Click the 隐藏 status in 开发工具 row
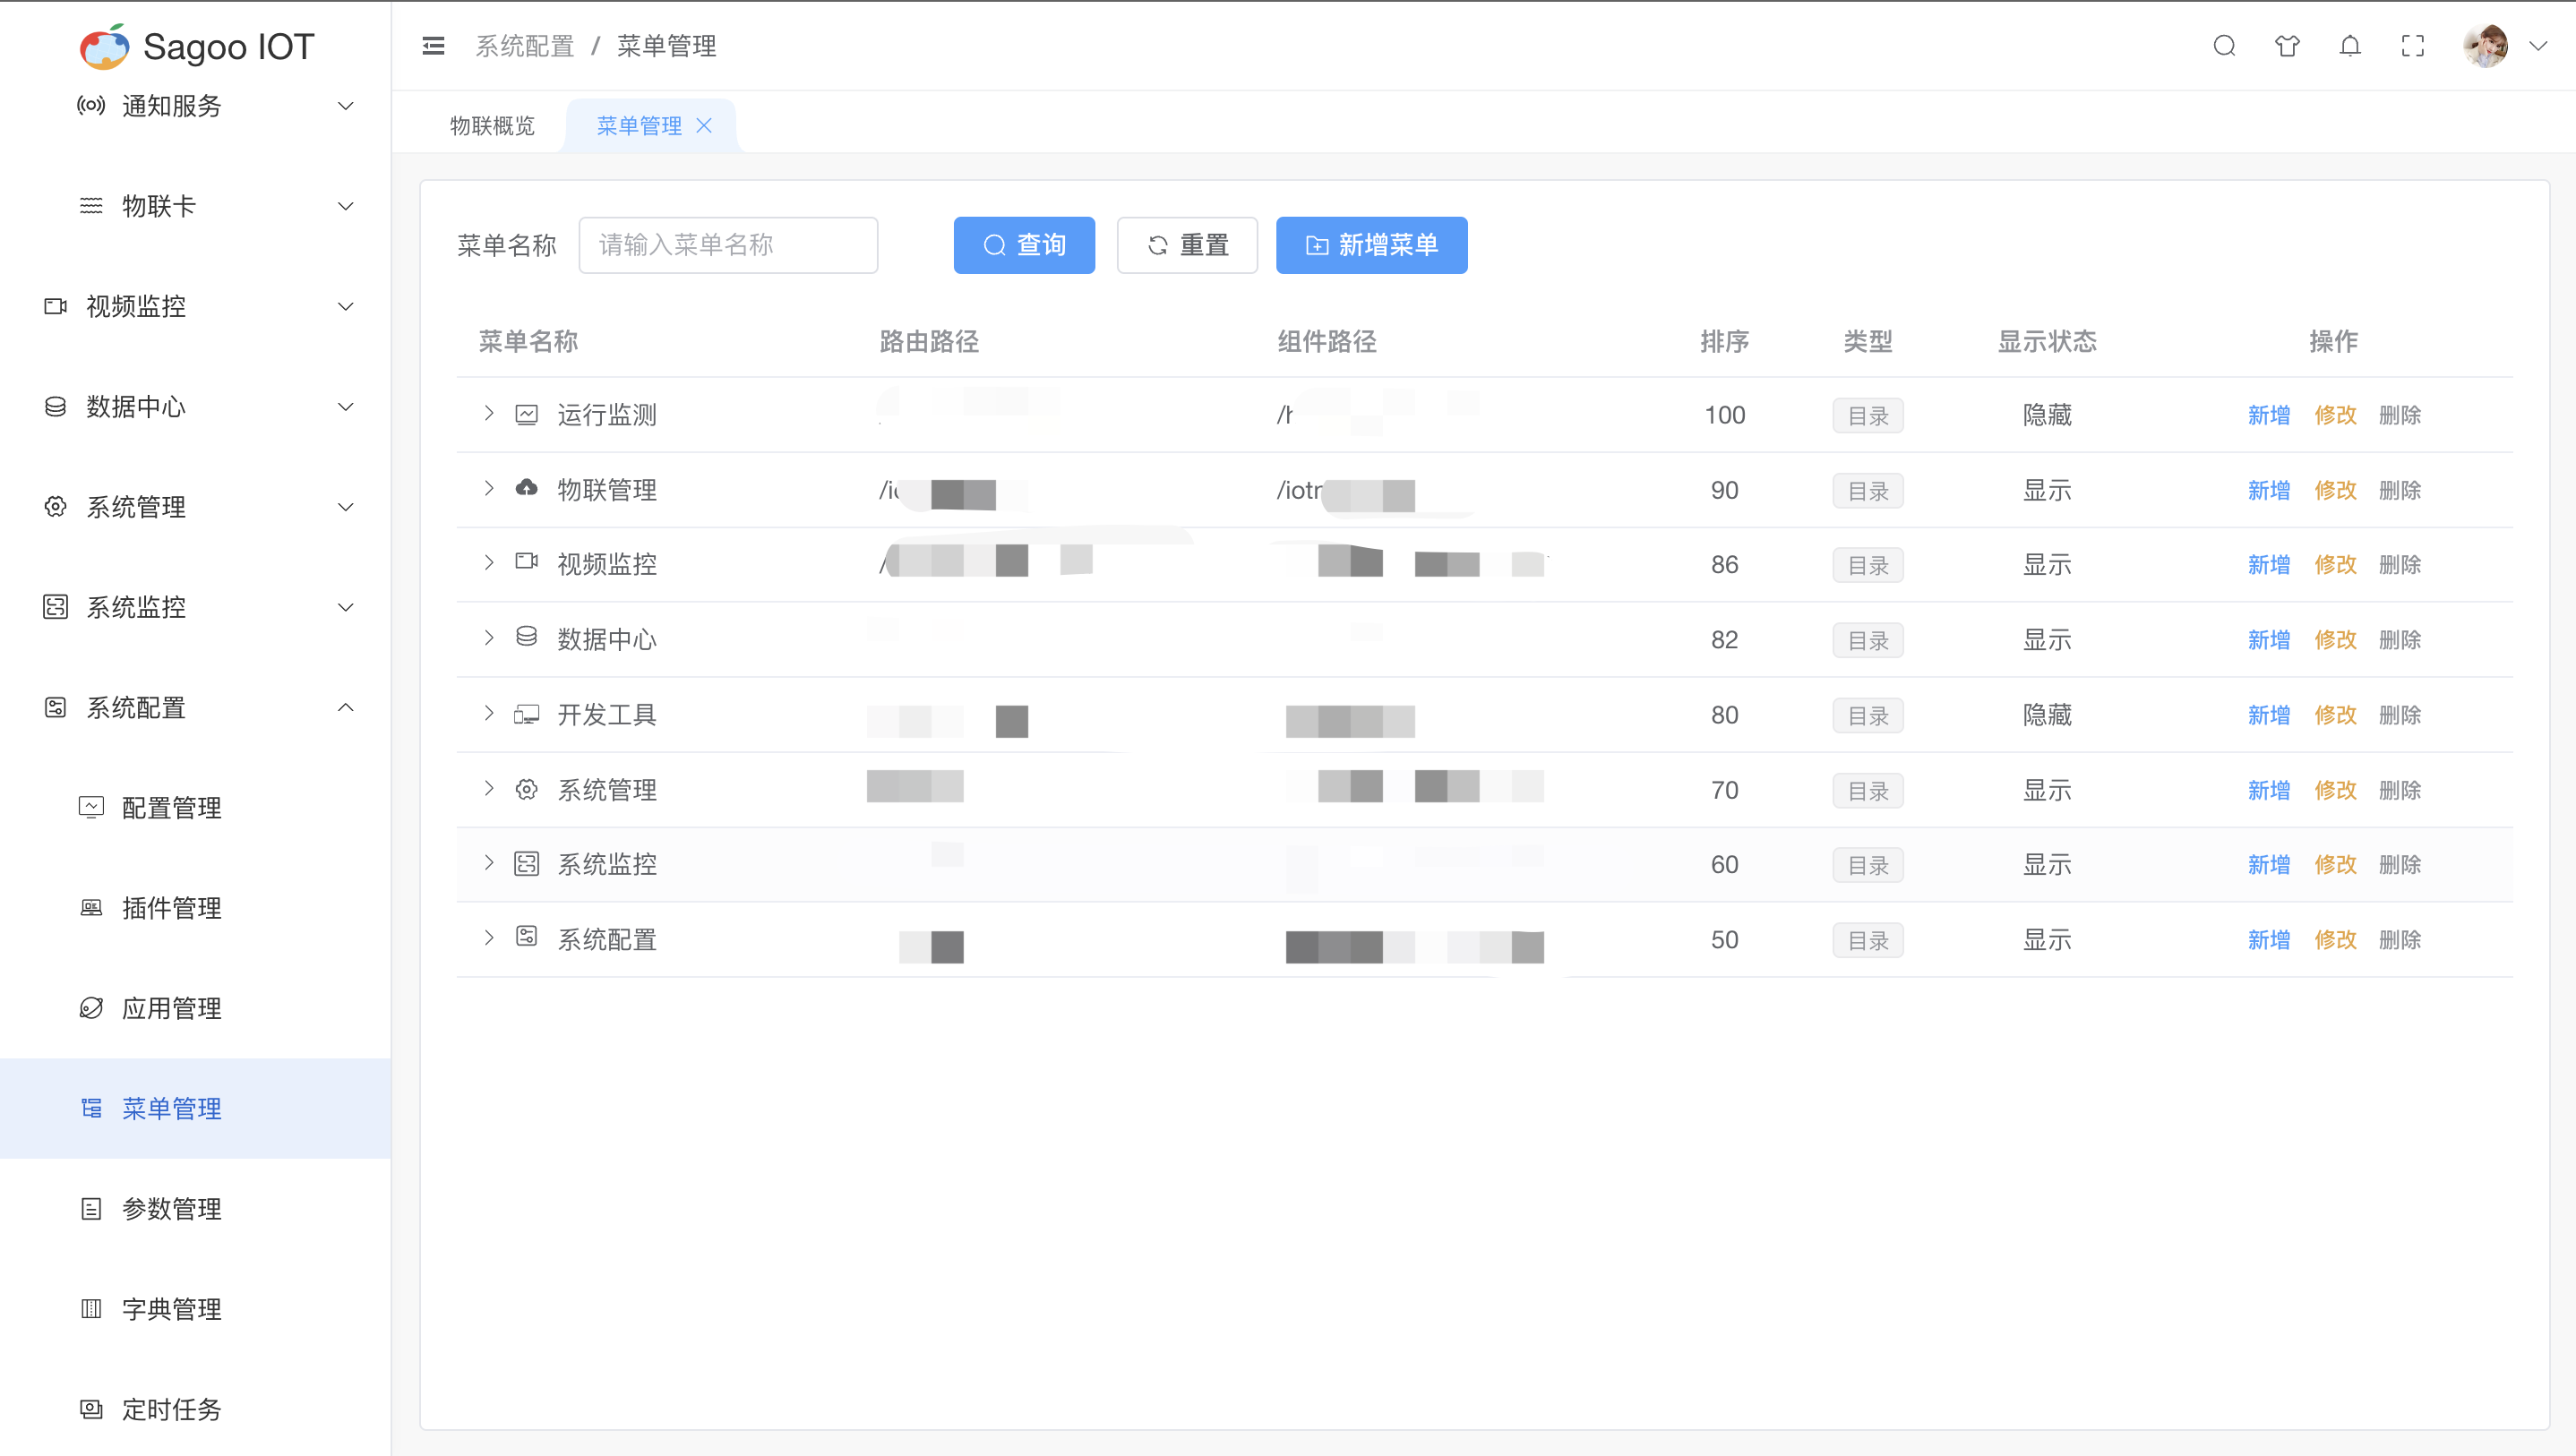 pyautogui.click(x=2047, y=715)
